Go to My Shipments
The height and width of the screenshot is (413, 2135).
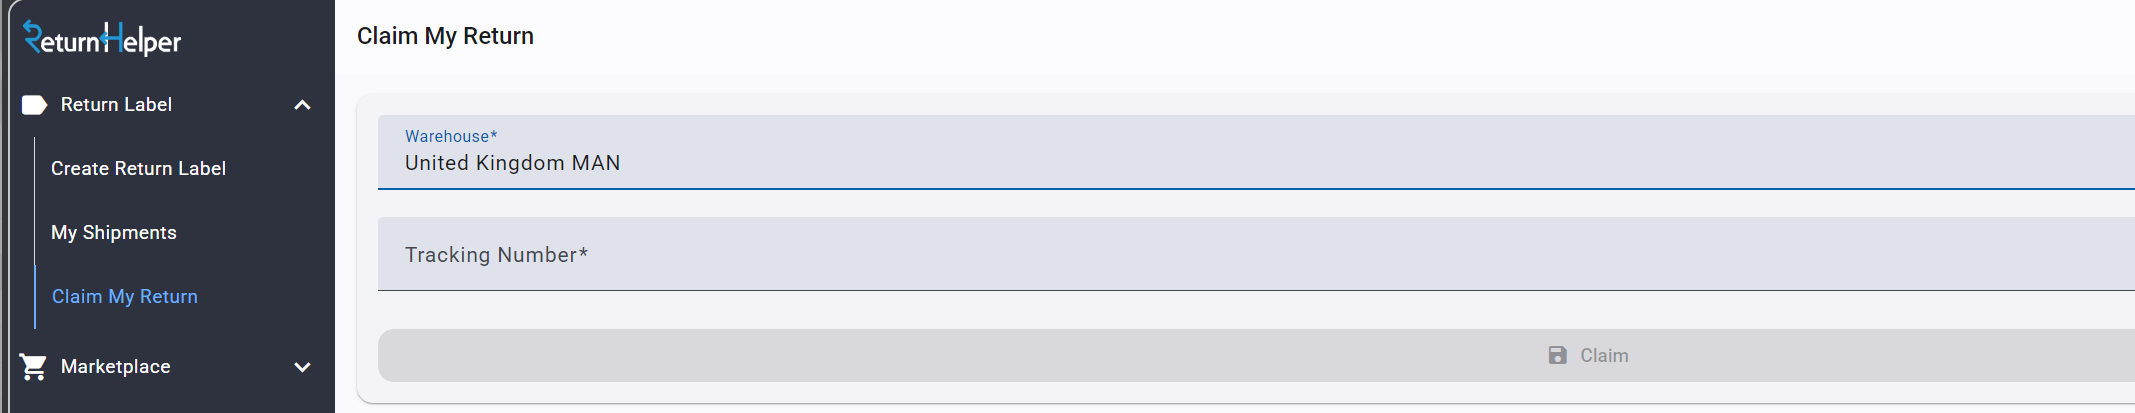(x=114, y=233)
